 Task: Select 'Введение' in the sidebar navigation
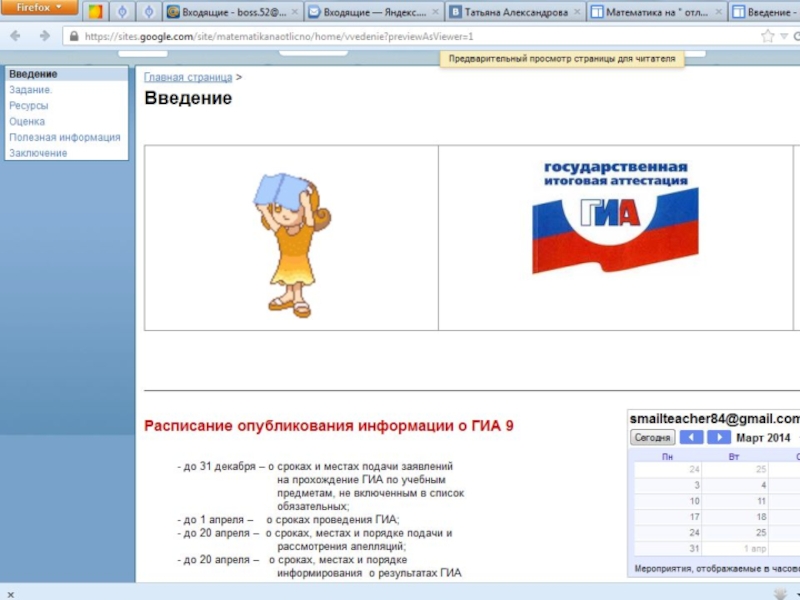pyautogui.click(x=33, y=74)
